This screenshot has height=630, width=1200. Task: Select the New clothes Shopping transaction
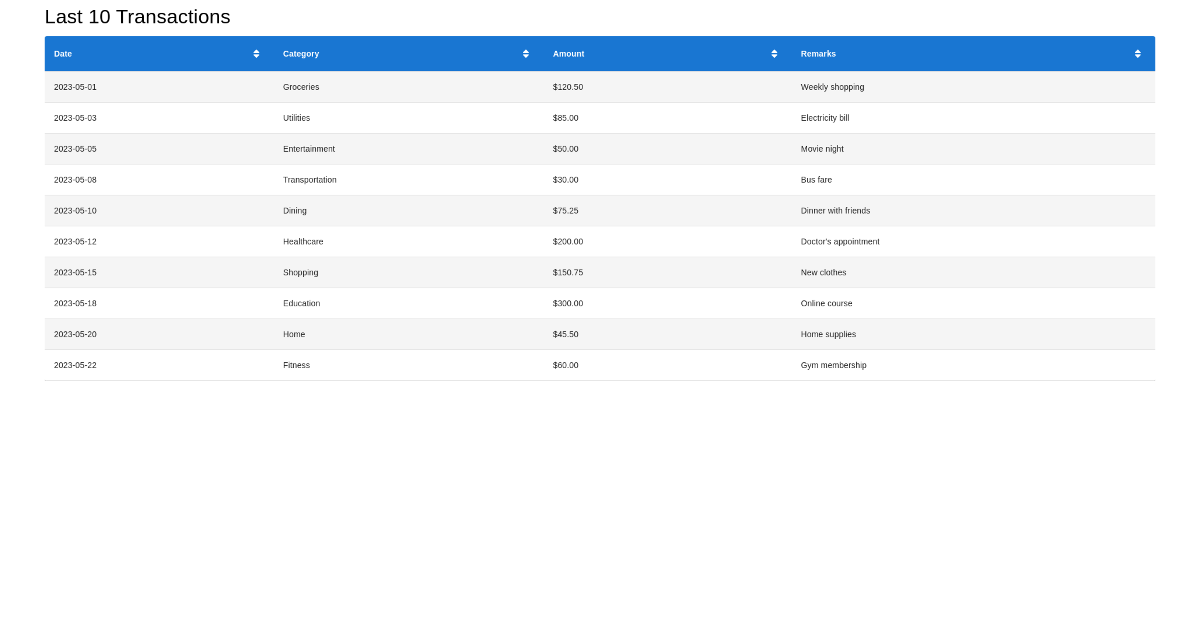pos(400,272)
